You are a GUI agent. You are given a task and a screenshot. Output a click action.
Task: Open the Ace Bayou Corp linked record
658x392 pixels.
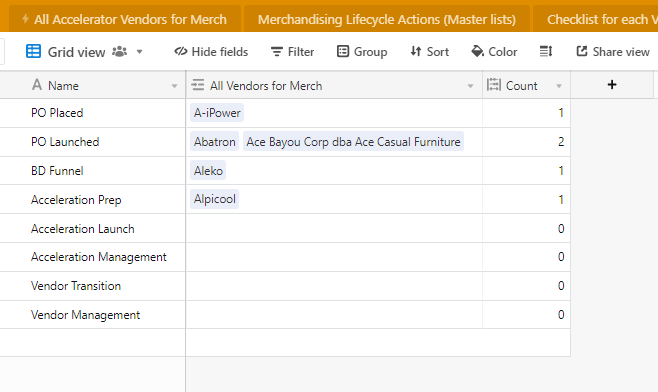click(x=353, y=142)
